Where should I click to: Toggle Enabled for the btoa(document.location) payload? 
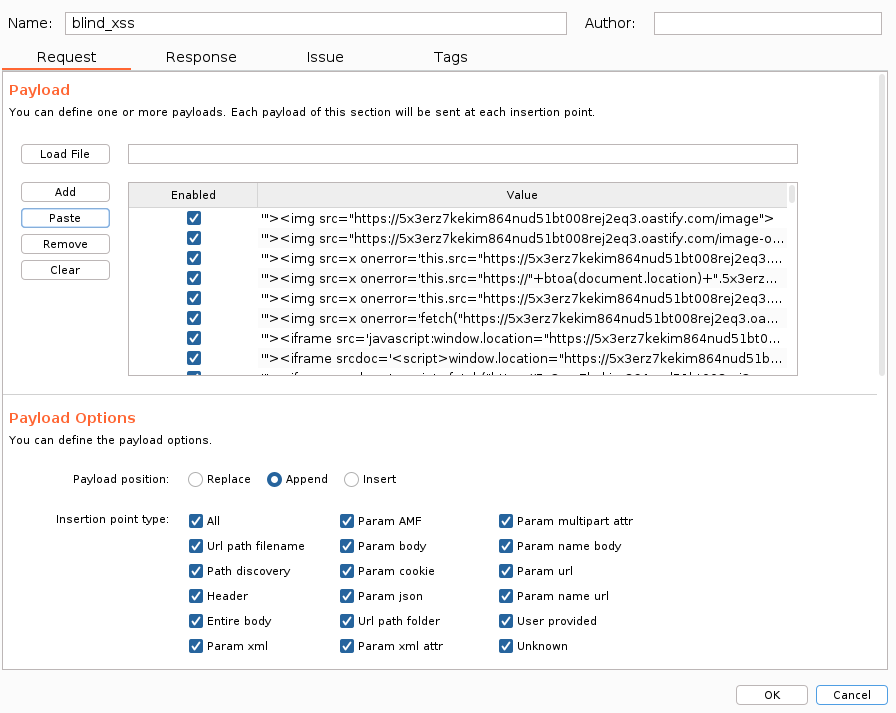[194, 278]
